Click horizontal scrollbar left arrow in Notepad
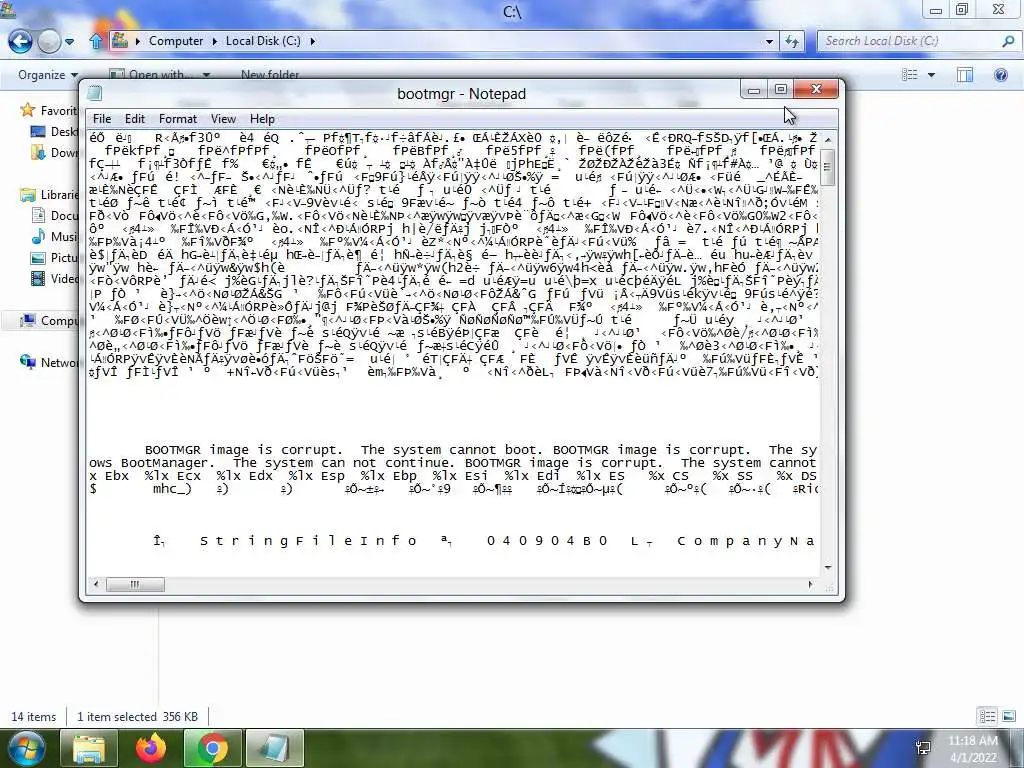The height and width of the screenshot is (768, 1024). click(x=96, y=584)
